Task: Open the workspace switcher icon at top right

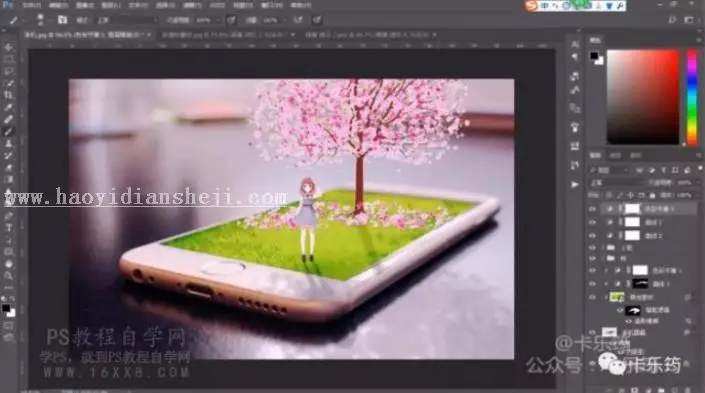Action: coord(688,20)
